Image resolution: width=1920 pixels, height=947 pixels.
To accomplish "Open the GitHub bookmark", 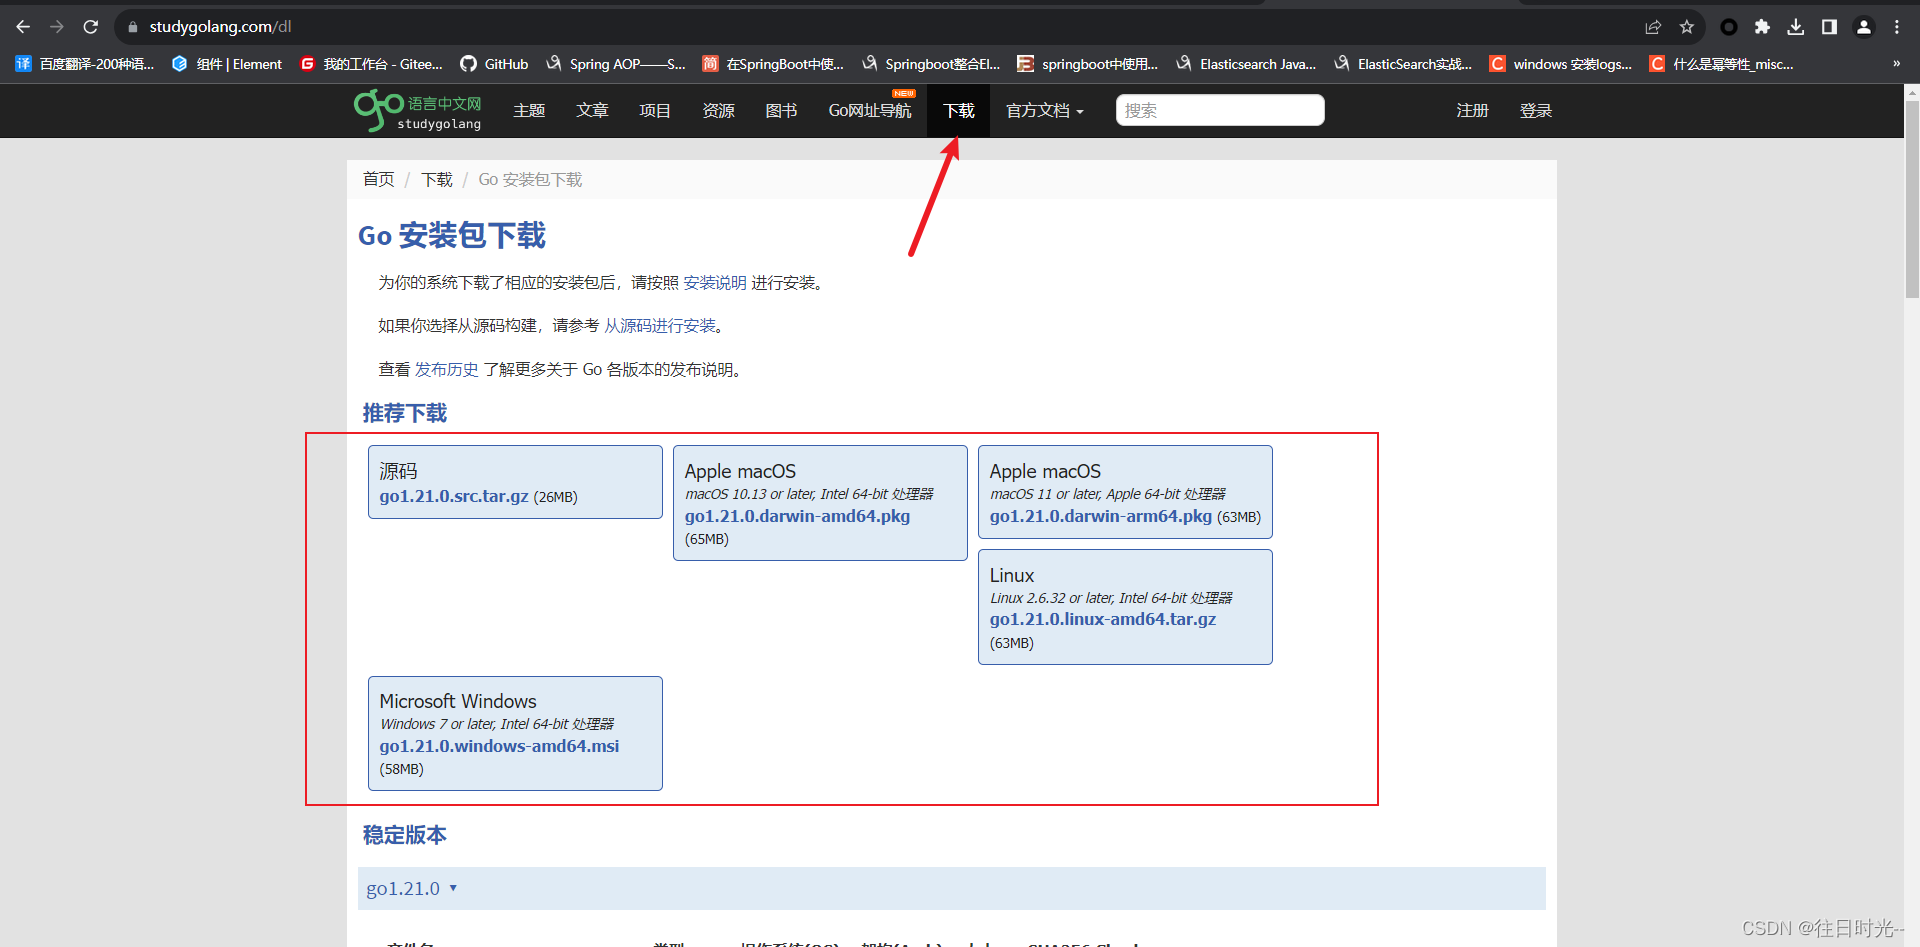I will [x=494, y=64].
